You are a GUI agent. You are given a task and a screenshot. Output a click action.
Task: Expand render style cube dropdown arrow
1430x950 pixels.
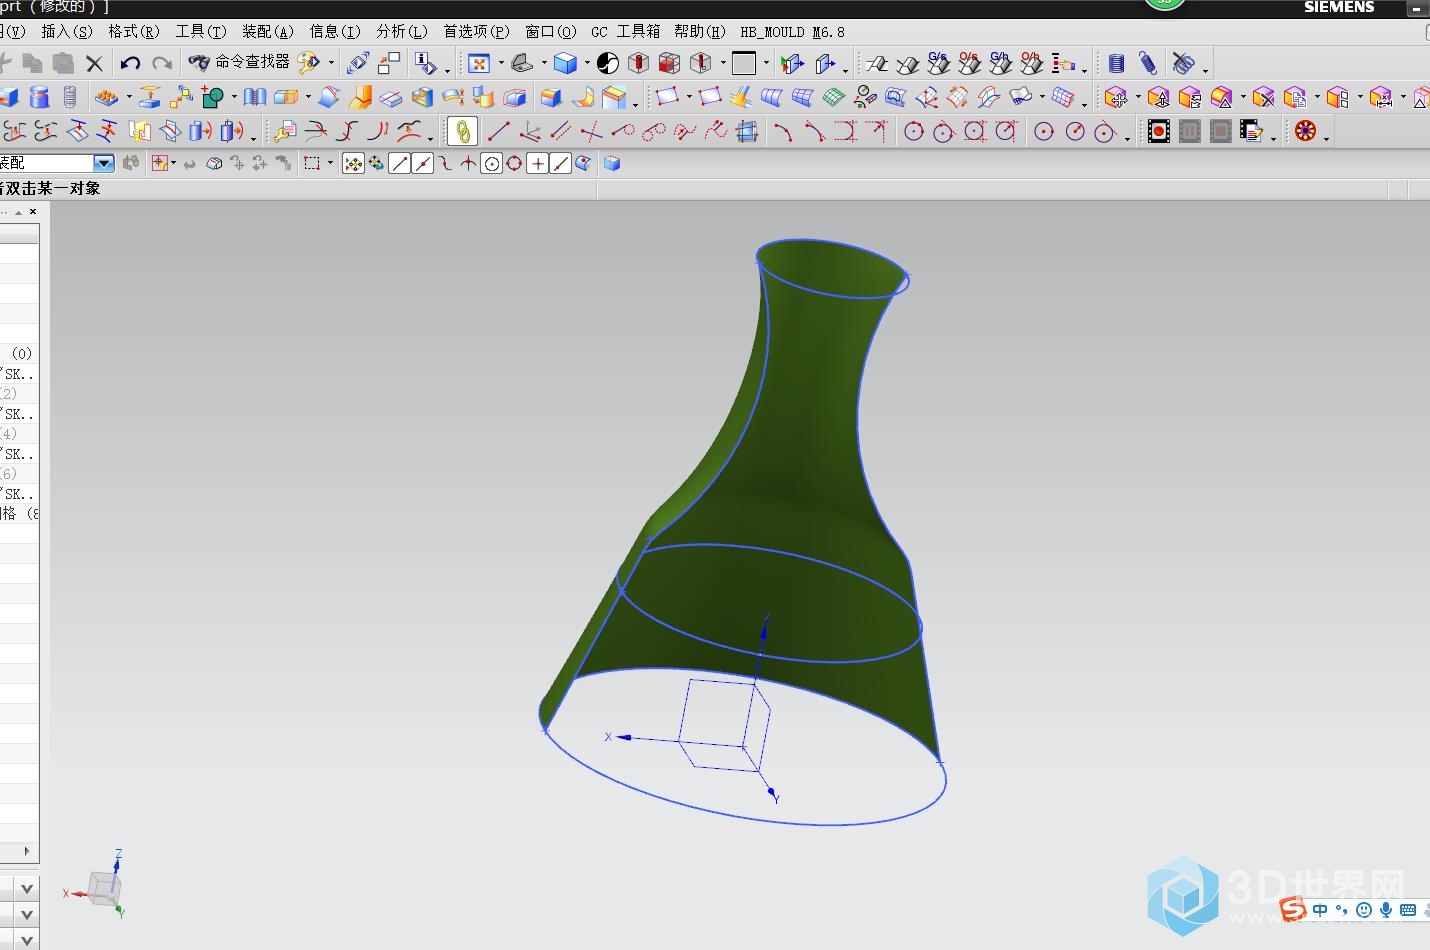(586, 64)
